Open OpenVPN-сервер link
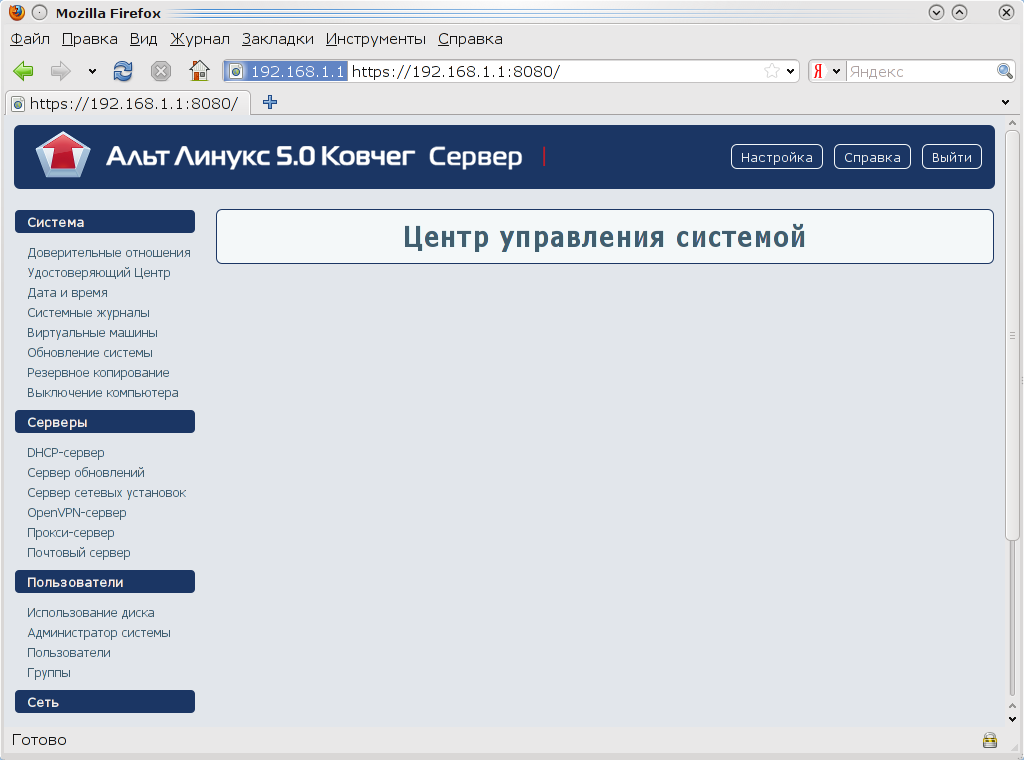 [76, 513]
